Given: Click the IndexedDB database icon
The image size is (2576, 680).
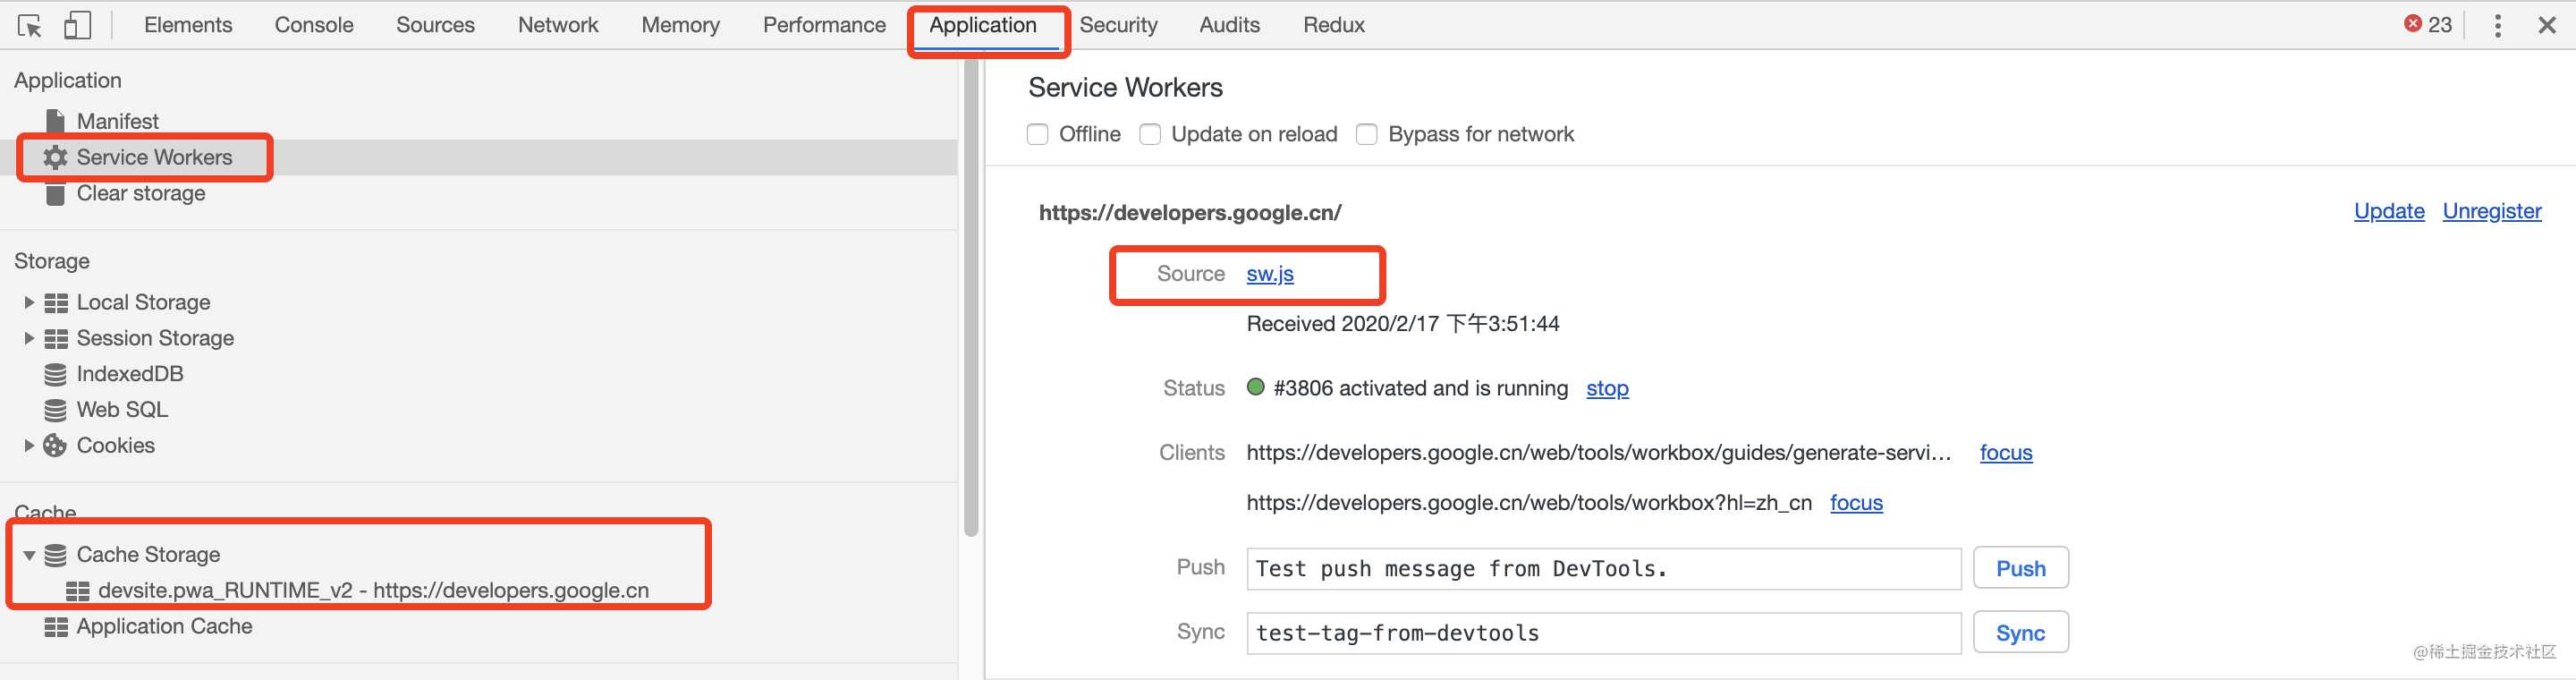Looking at the screenshot, I should (56, 374).
